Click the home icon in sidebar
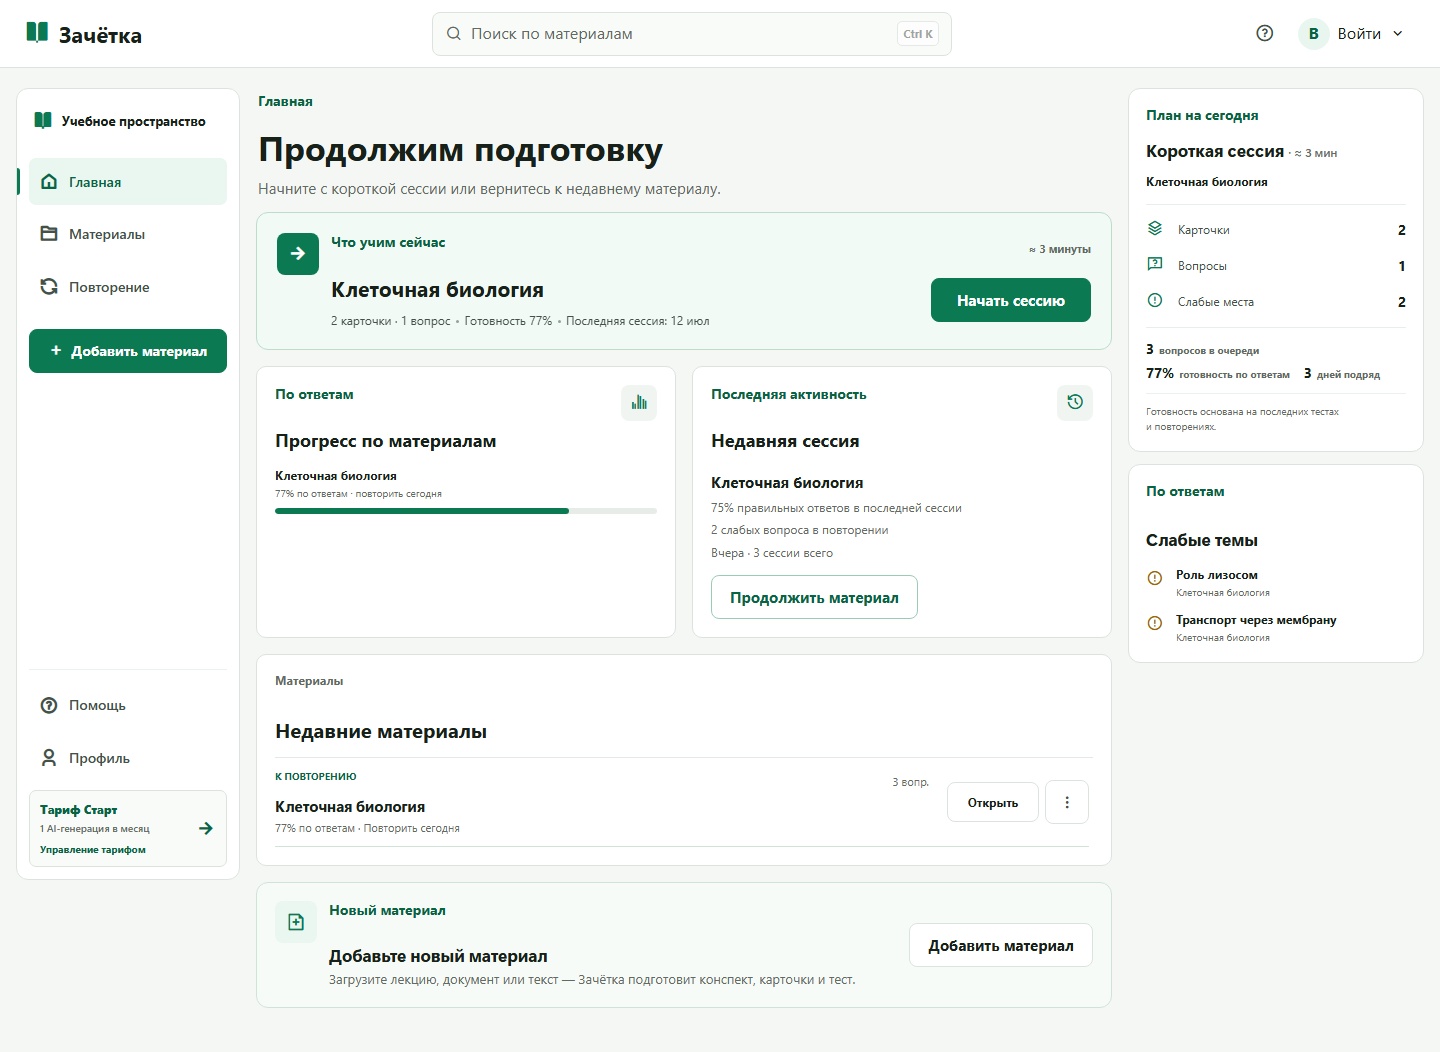Viewport: 1440px width, 1052px height. coord(49,182)
